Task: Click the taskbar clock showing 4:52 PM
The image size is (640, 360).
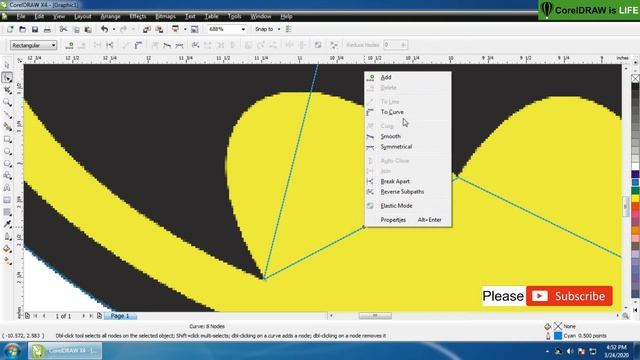Action: [616, 351]
